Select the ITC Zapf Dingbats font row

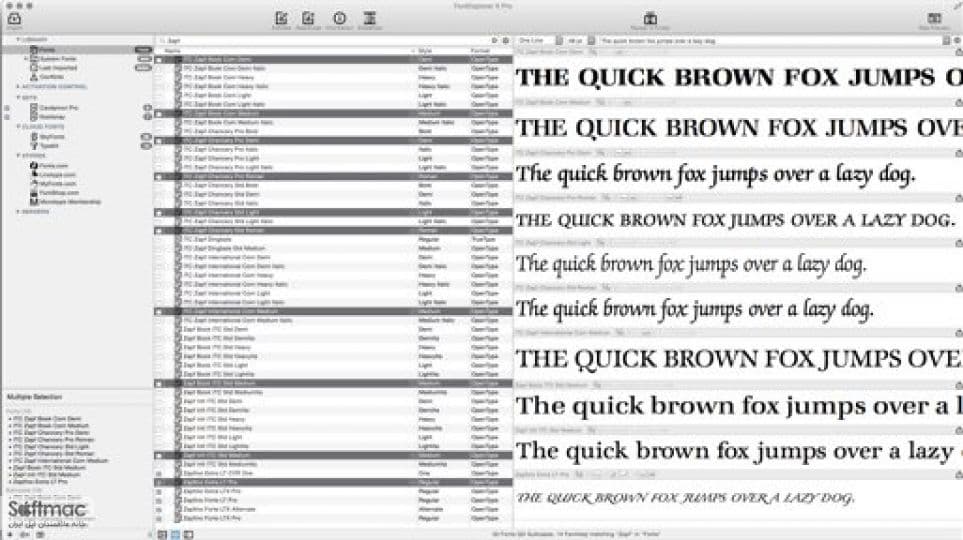pyautogui.click(x=333, y=240)
